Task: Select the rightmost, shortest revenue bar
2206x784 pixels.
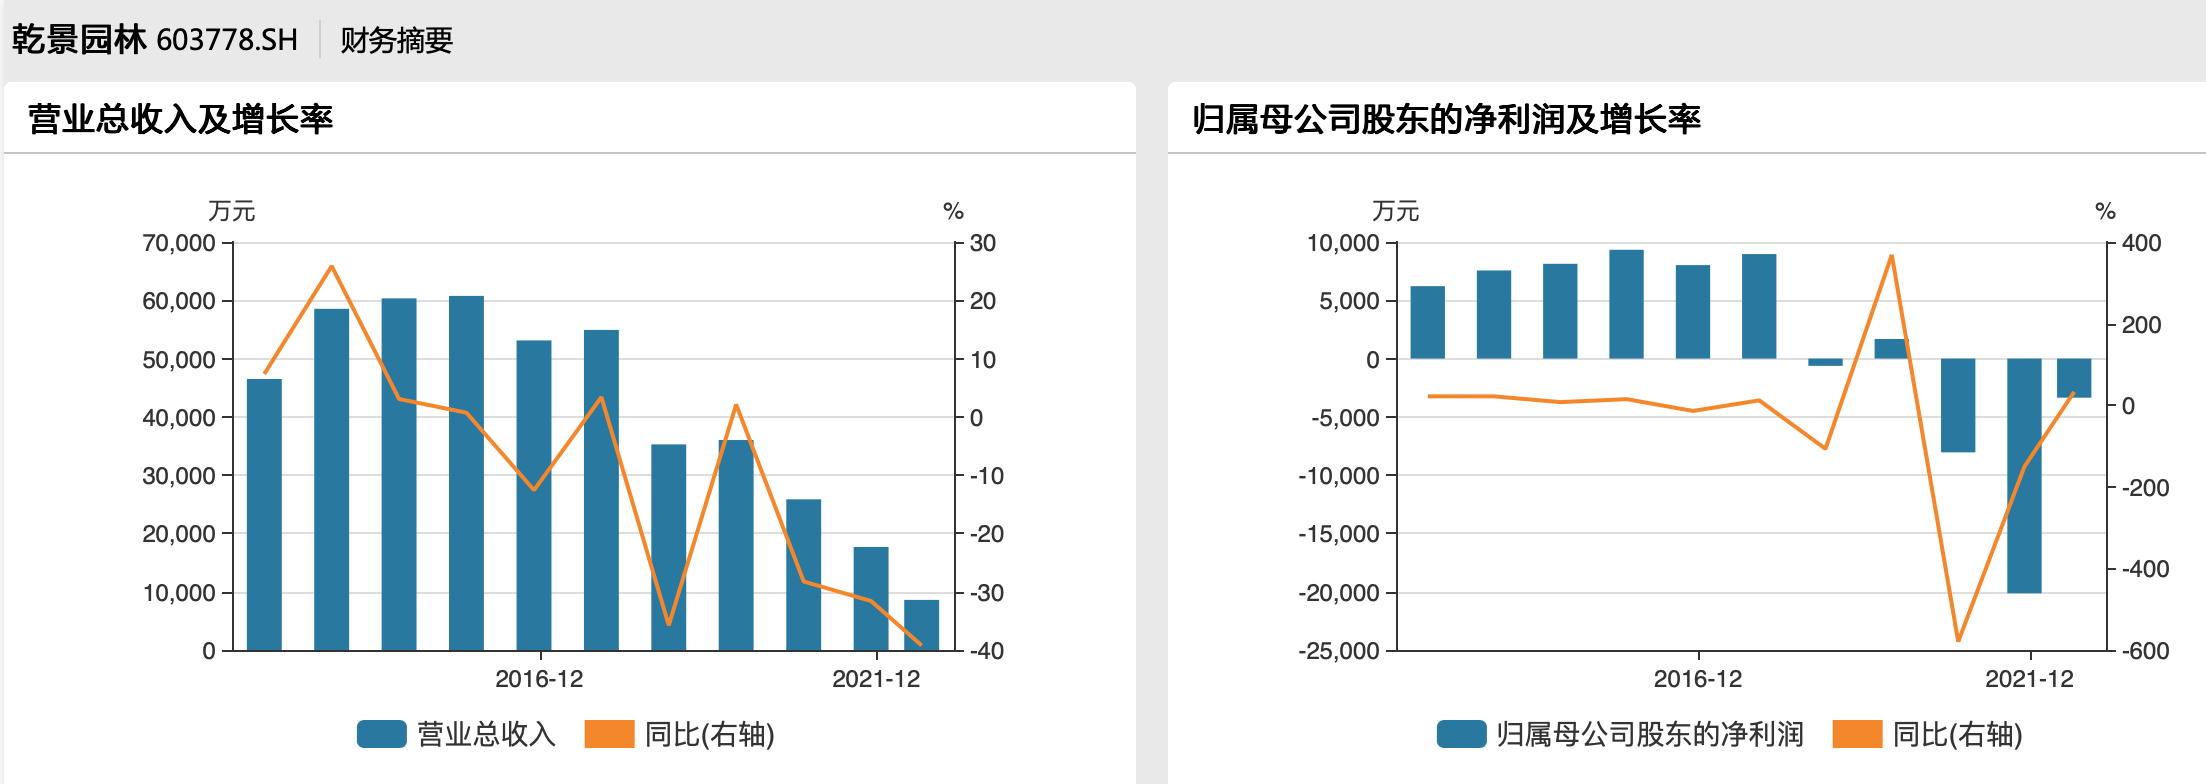Action: [921, 624]
